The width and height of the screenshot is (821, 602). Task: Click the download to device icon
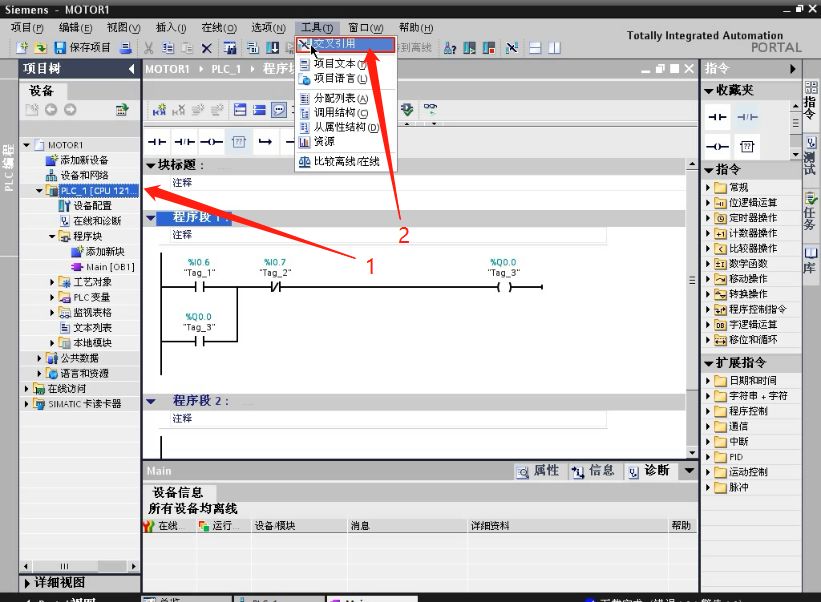(272, 48)
